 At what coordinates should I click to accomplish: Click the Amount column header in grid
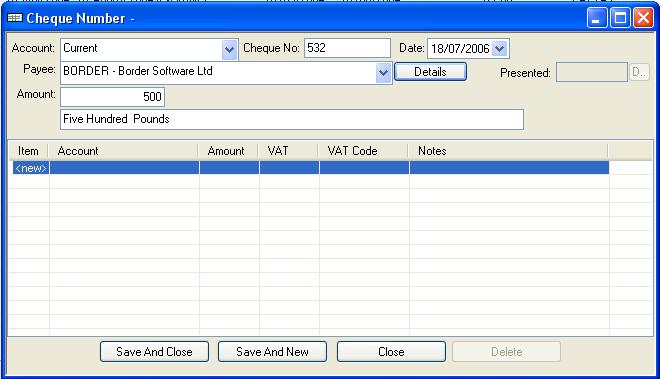coord(228,151)
